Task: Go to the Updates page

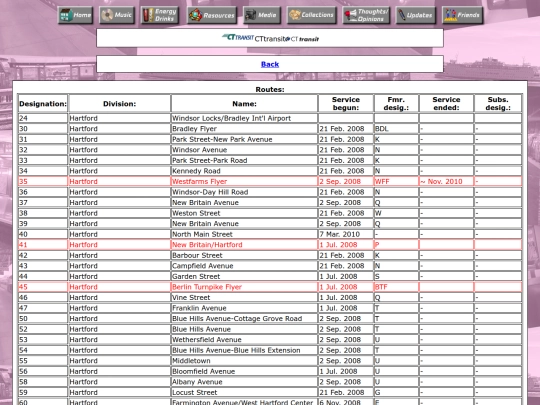Action: (x=416, y=15)
